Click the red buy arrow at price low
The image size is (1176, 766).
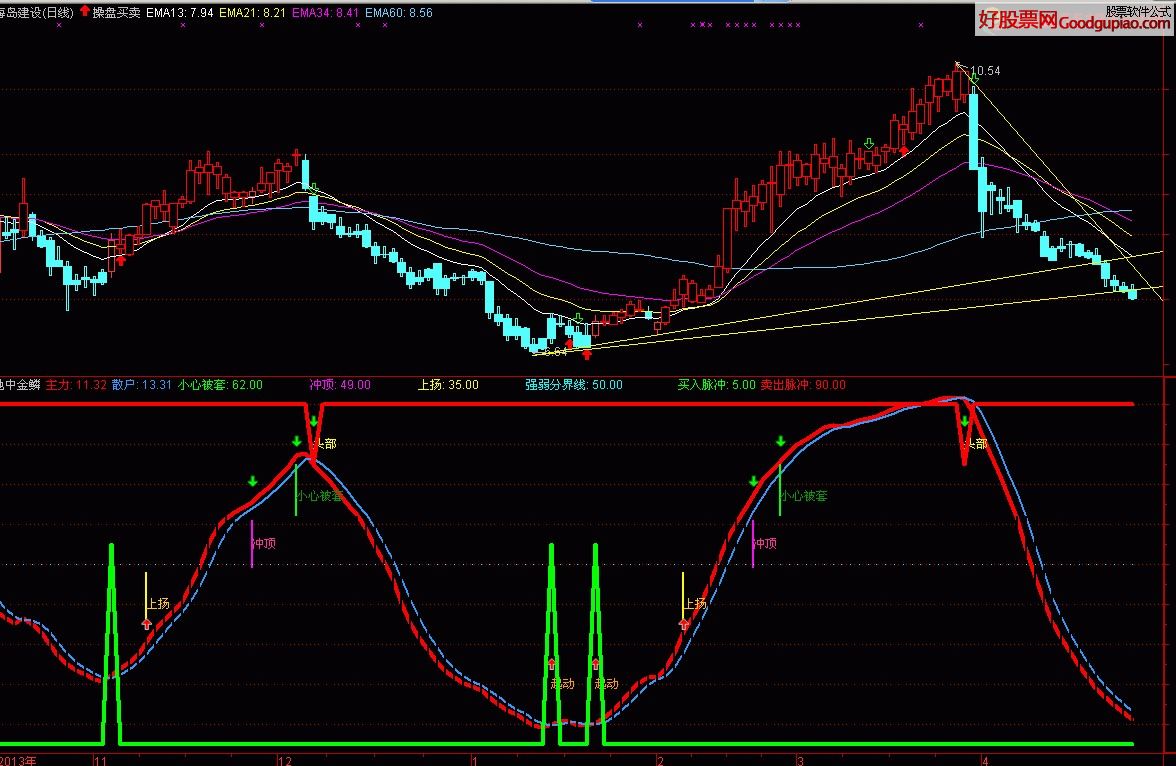(x=586, y=353)
